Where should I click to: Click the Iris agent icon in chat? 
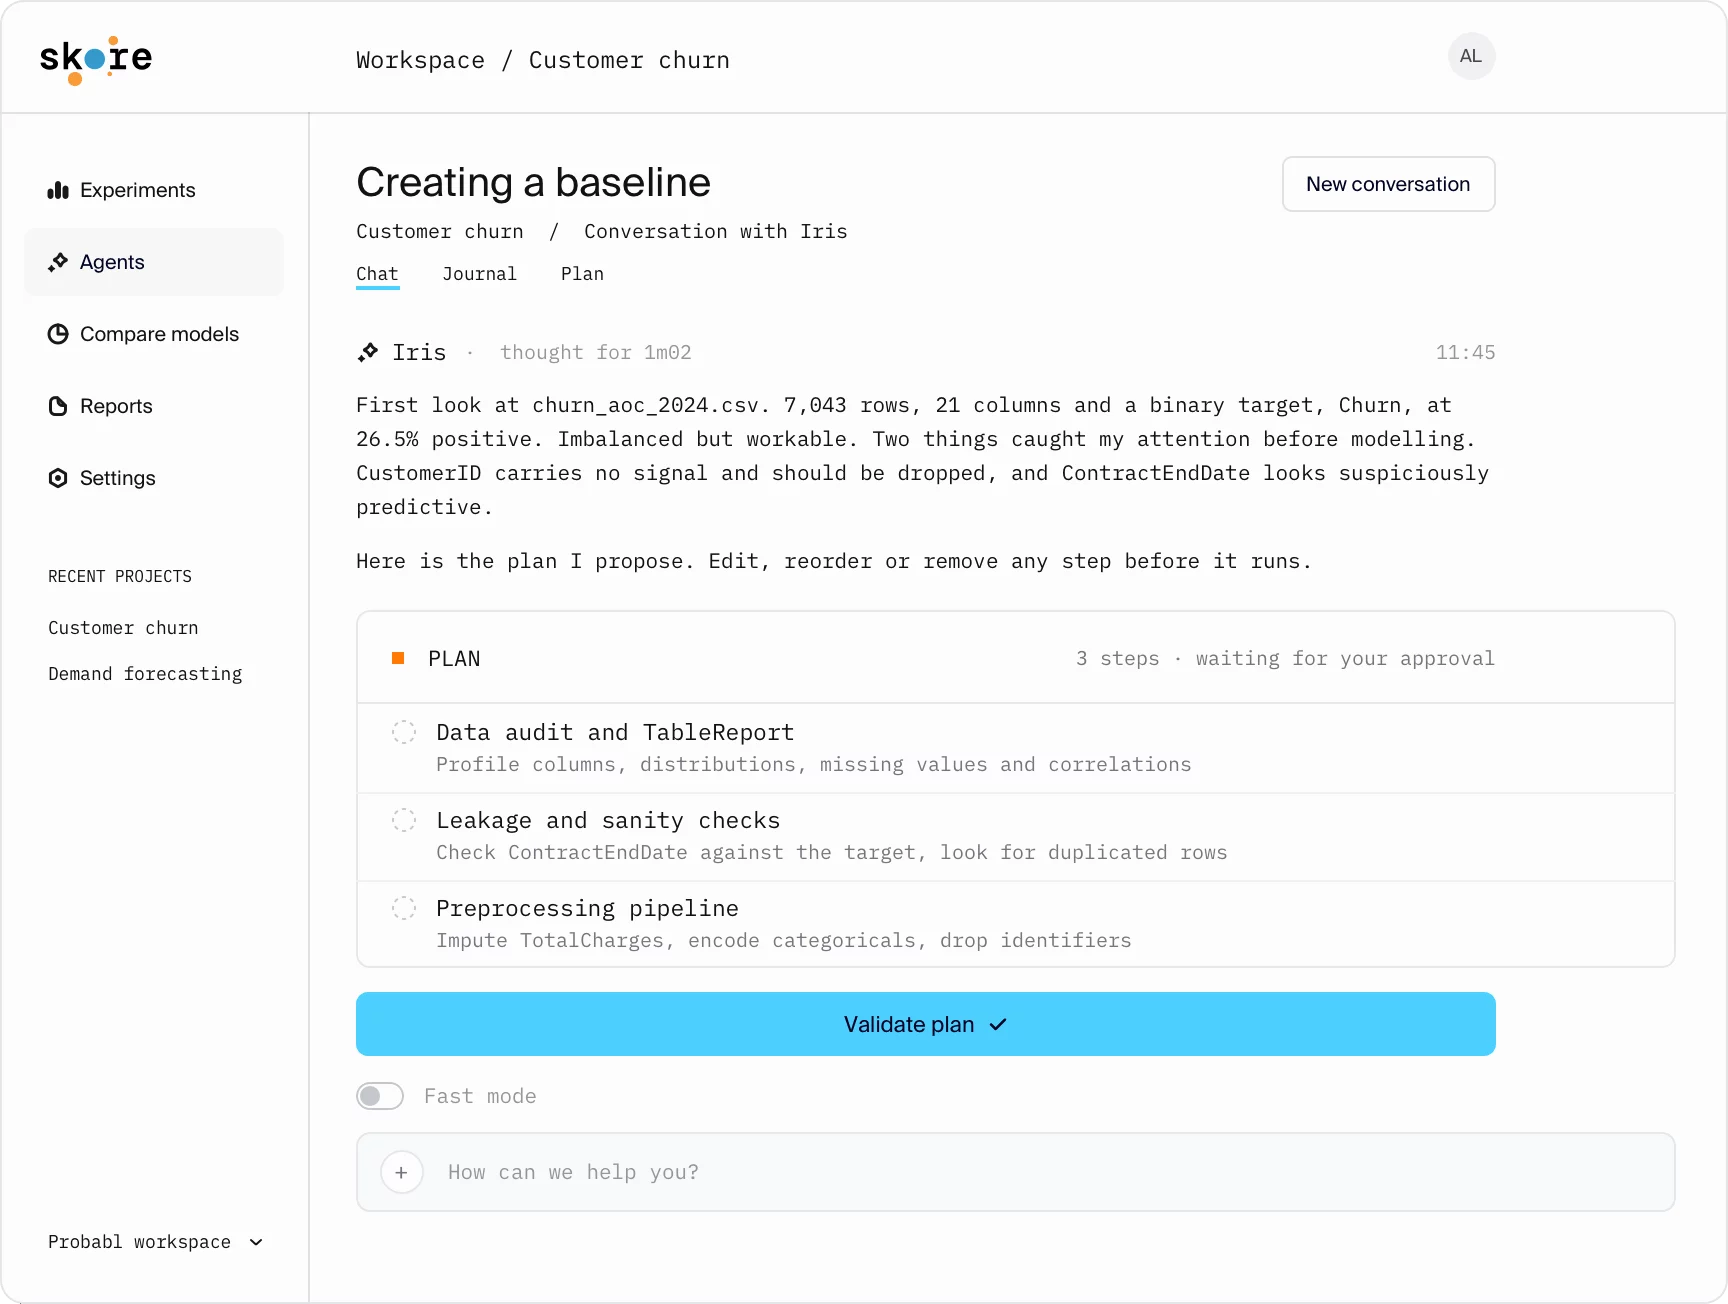click(368, 352)
